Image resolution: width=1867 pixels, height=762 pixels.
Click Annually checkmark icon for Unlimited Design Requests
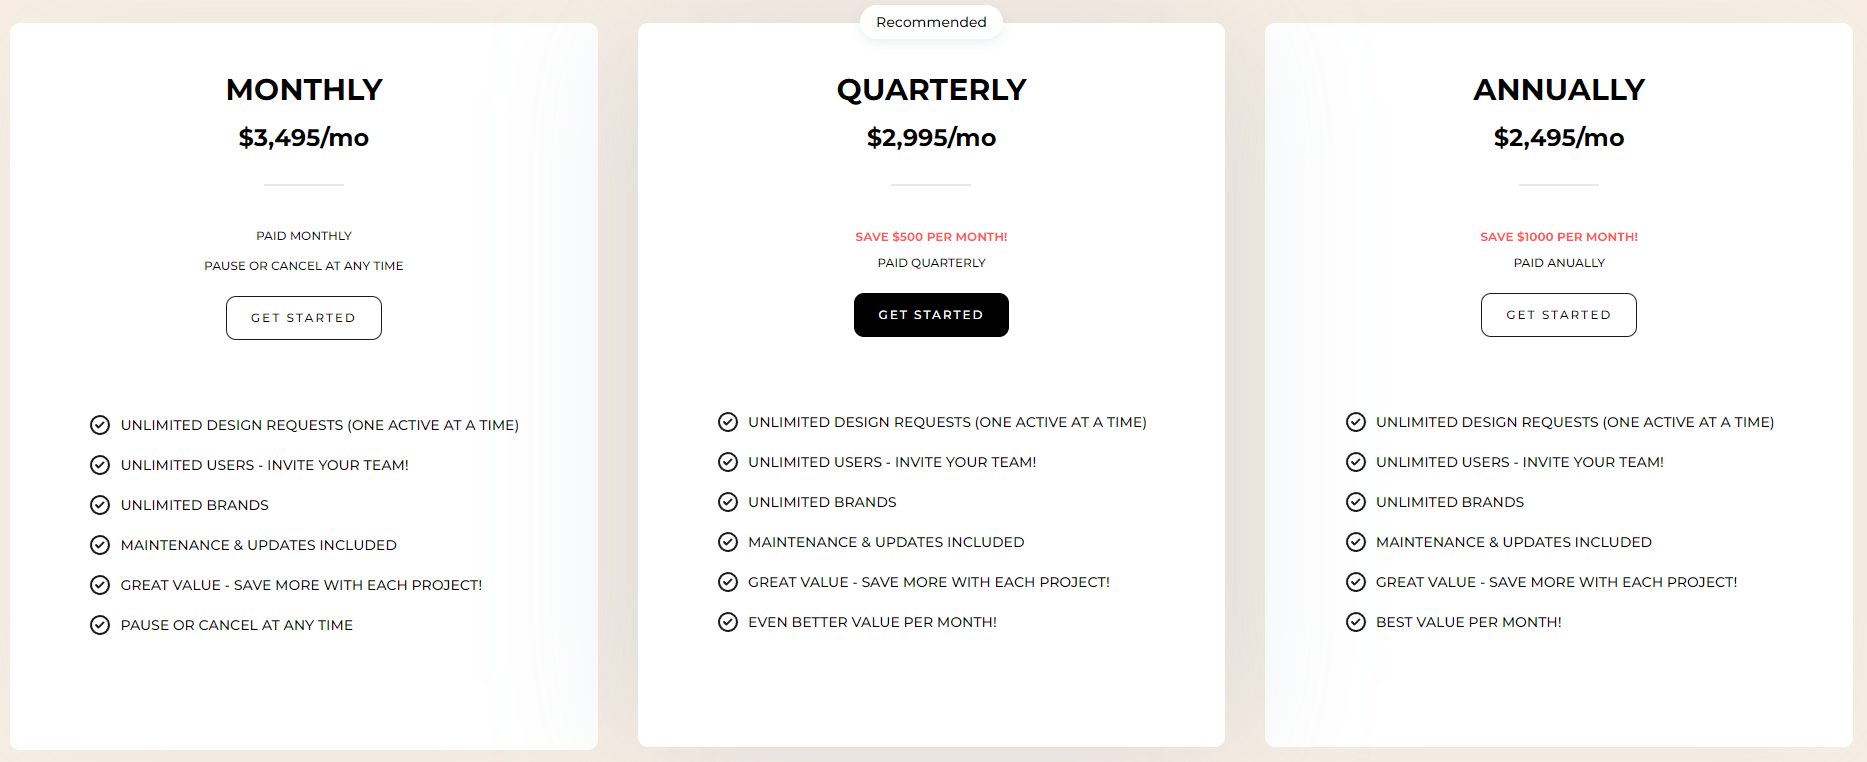point(1356,422)
